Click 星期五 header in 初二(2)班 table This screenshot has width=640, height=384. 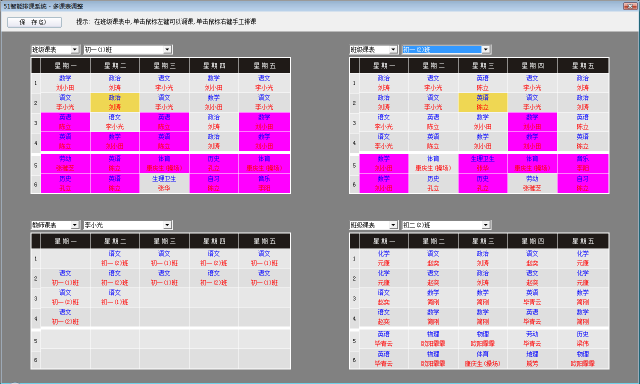click(583, 241)
